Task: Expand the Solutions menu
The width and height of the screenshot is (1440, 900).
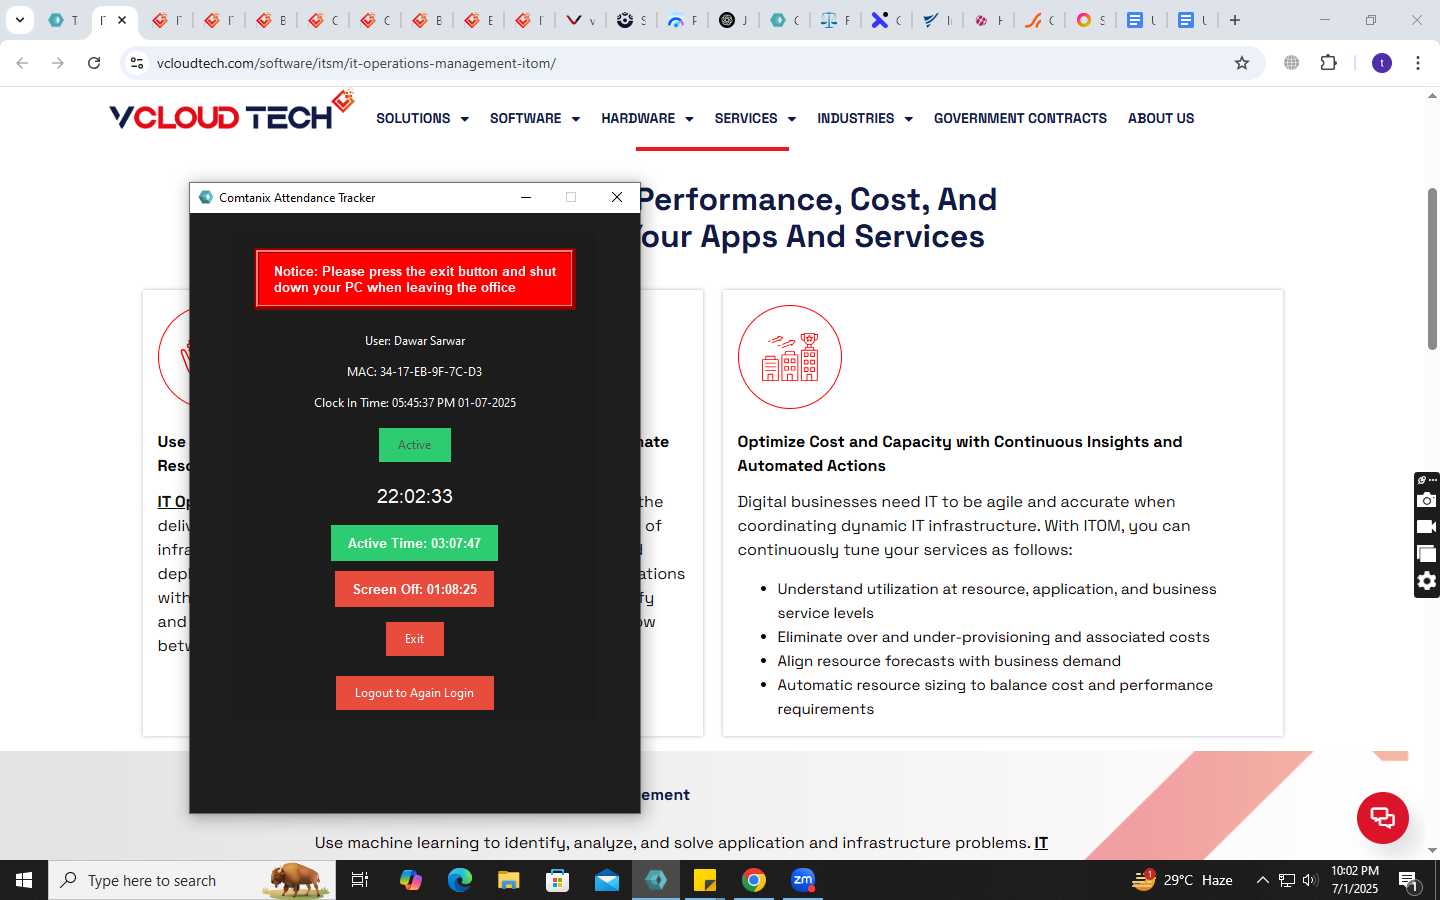Action: click(x=422, y=118)
